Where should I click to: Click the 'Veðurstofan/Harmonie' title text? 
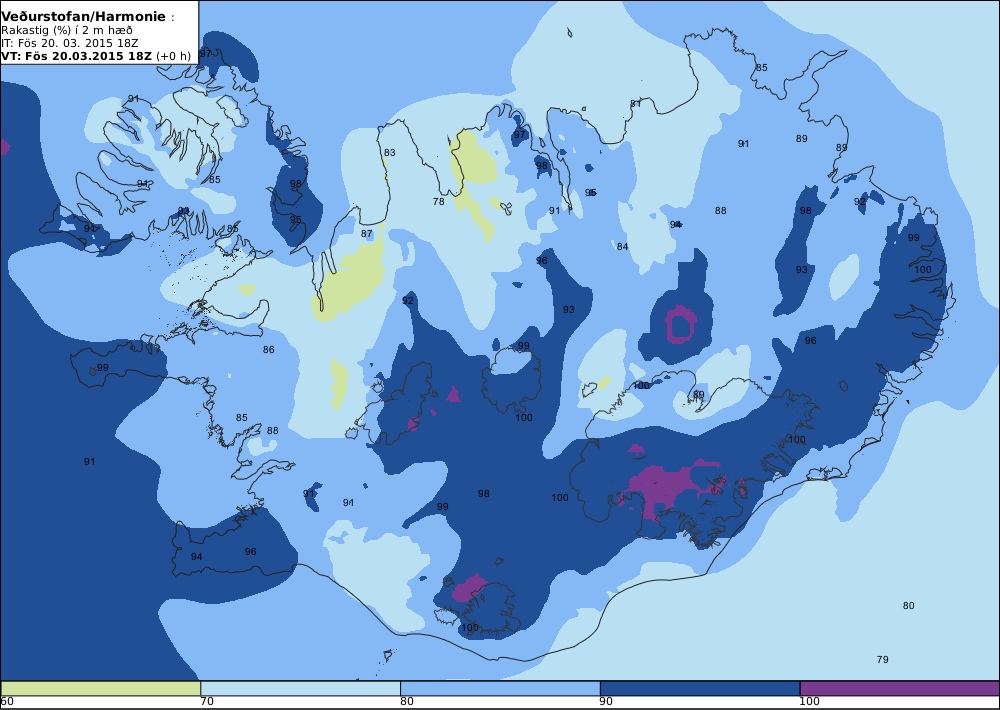83,17
